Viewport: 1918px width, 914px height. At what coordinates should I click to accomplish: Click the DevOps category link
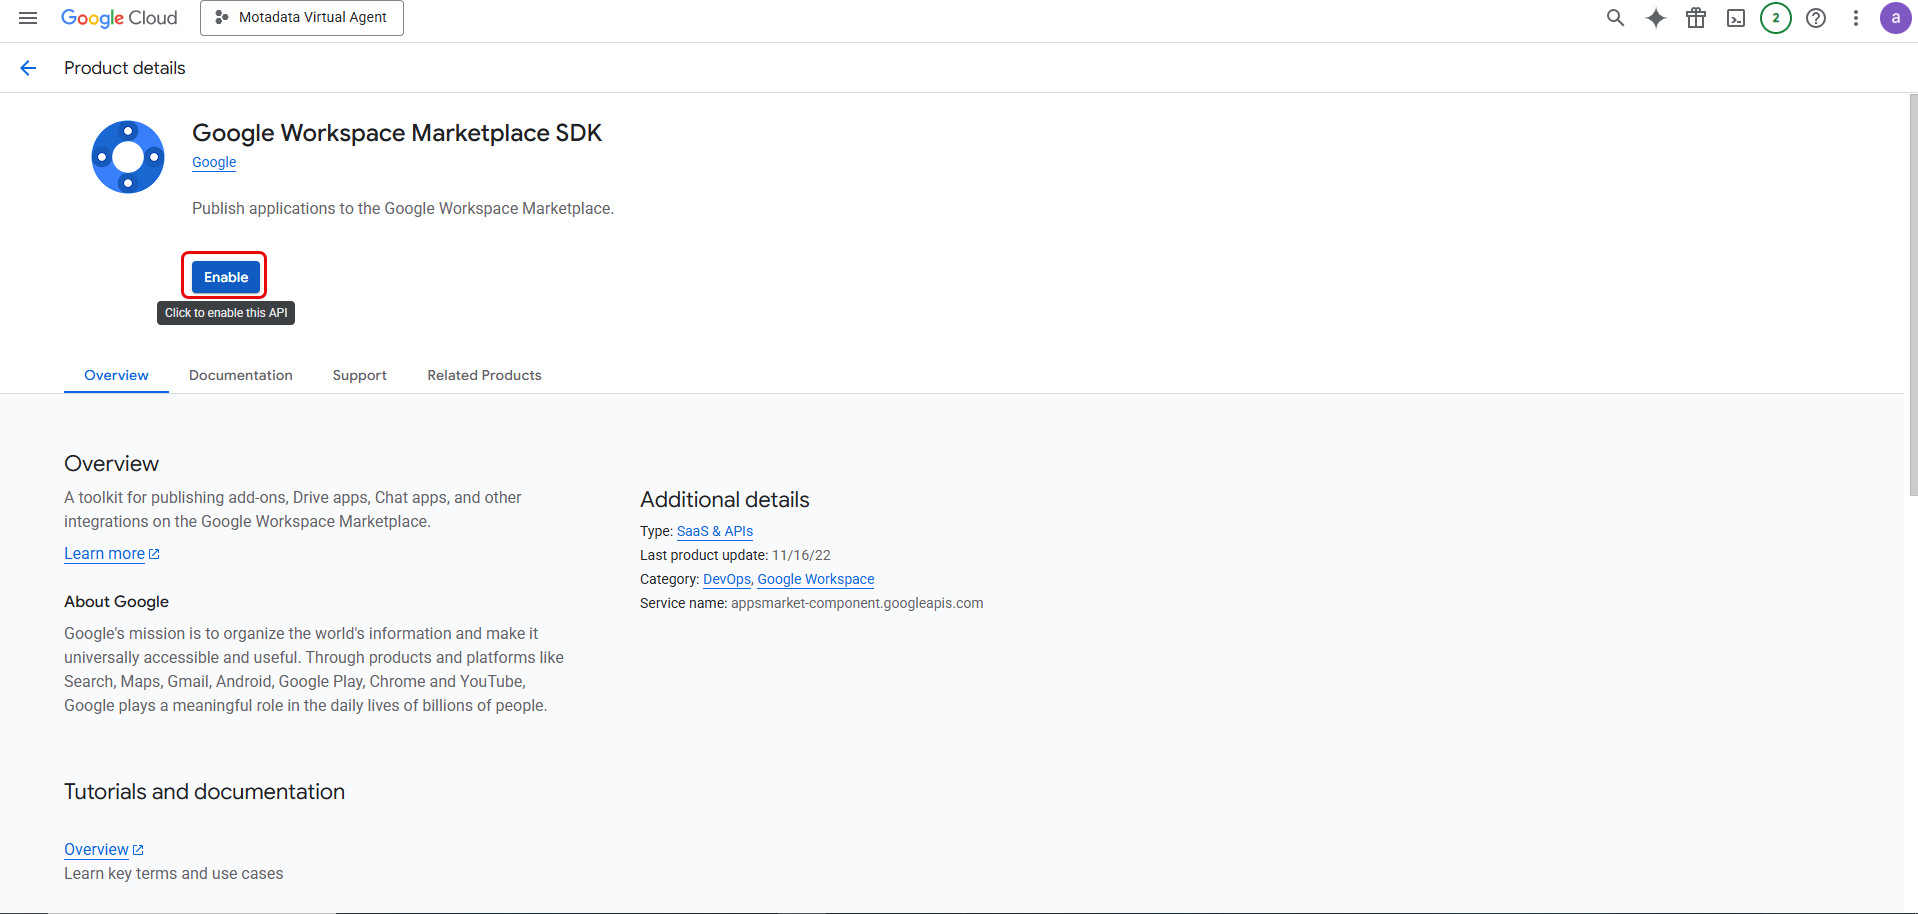pyautogui.click(x=726, y=579)
